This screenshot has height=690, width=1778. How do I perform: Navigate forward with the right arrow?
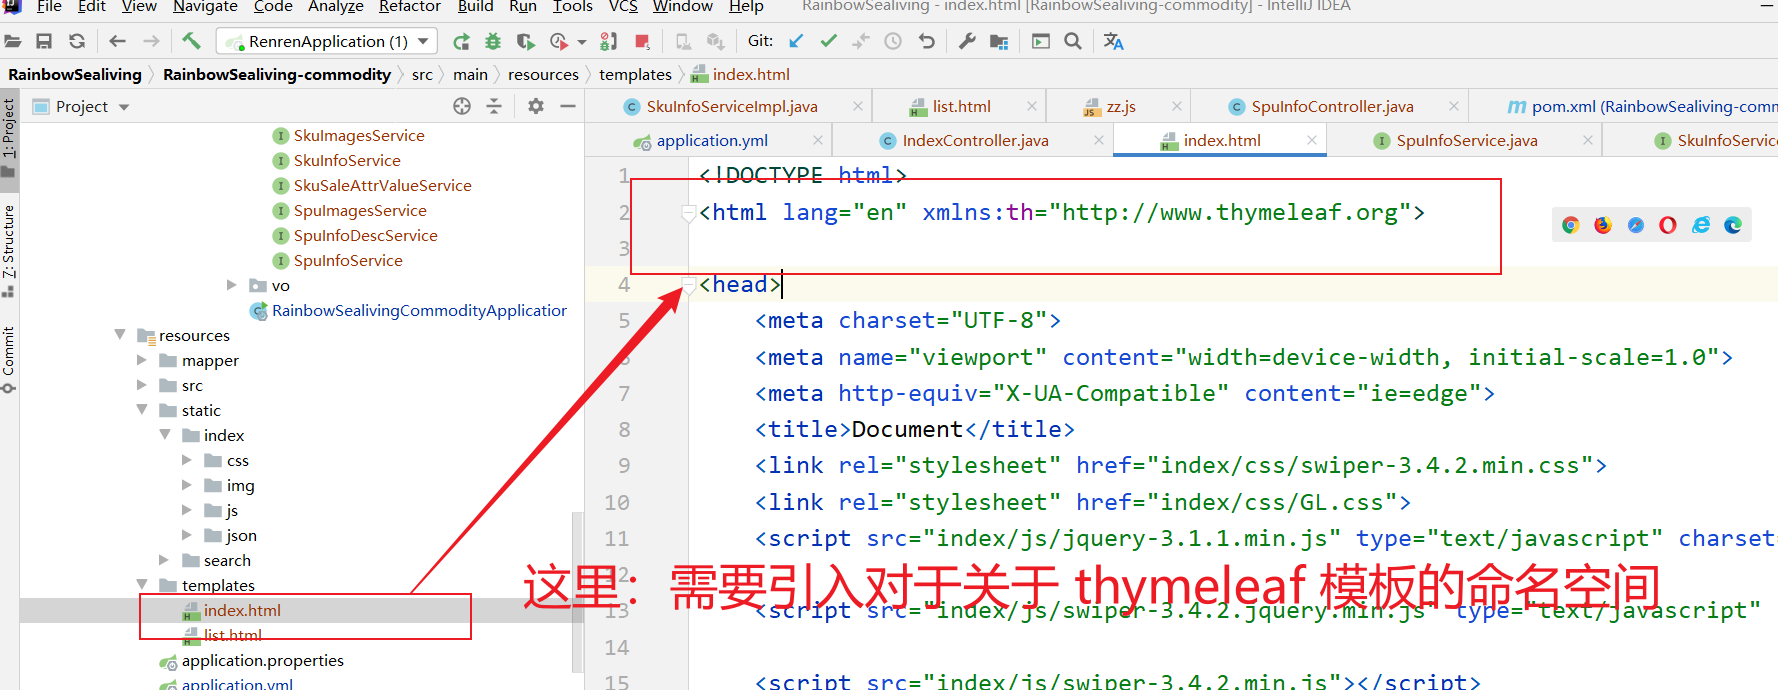(x=151, y=41)
